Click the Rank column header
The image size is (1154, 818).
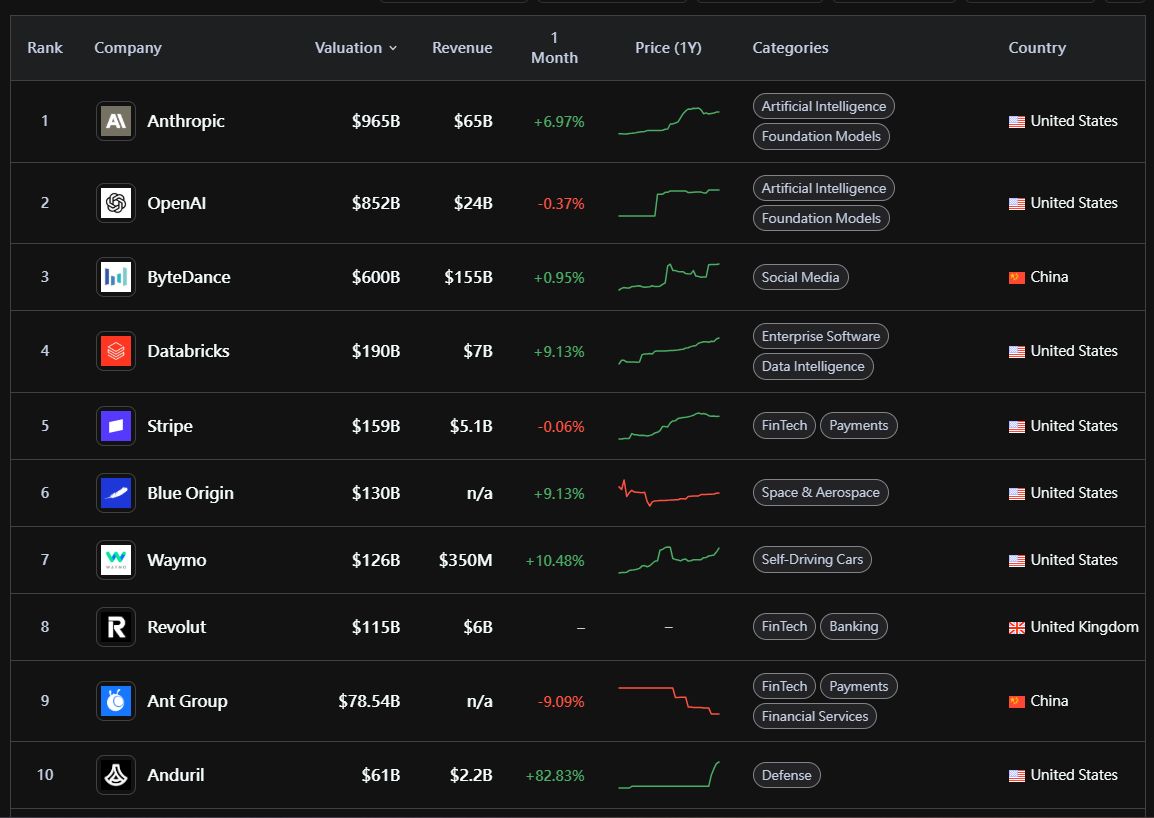point(45,48)
